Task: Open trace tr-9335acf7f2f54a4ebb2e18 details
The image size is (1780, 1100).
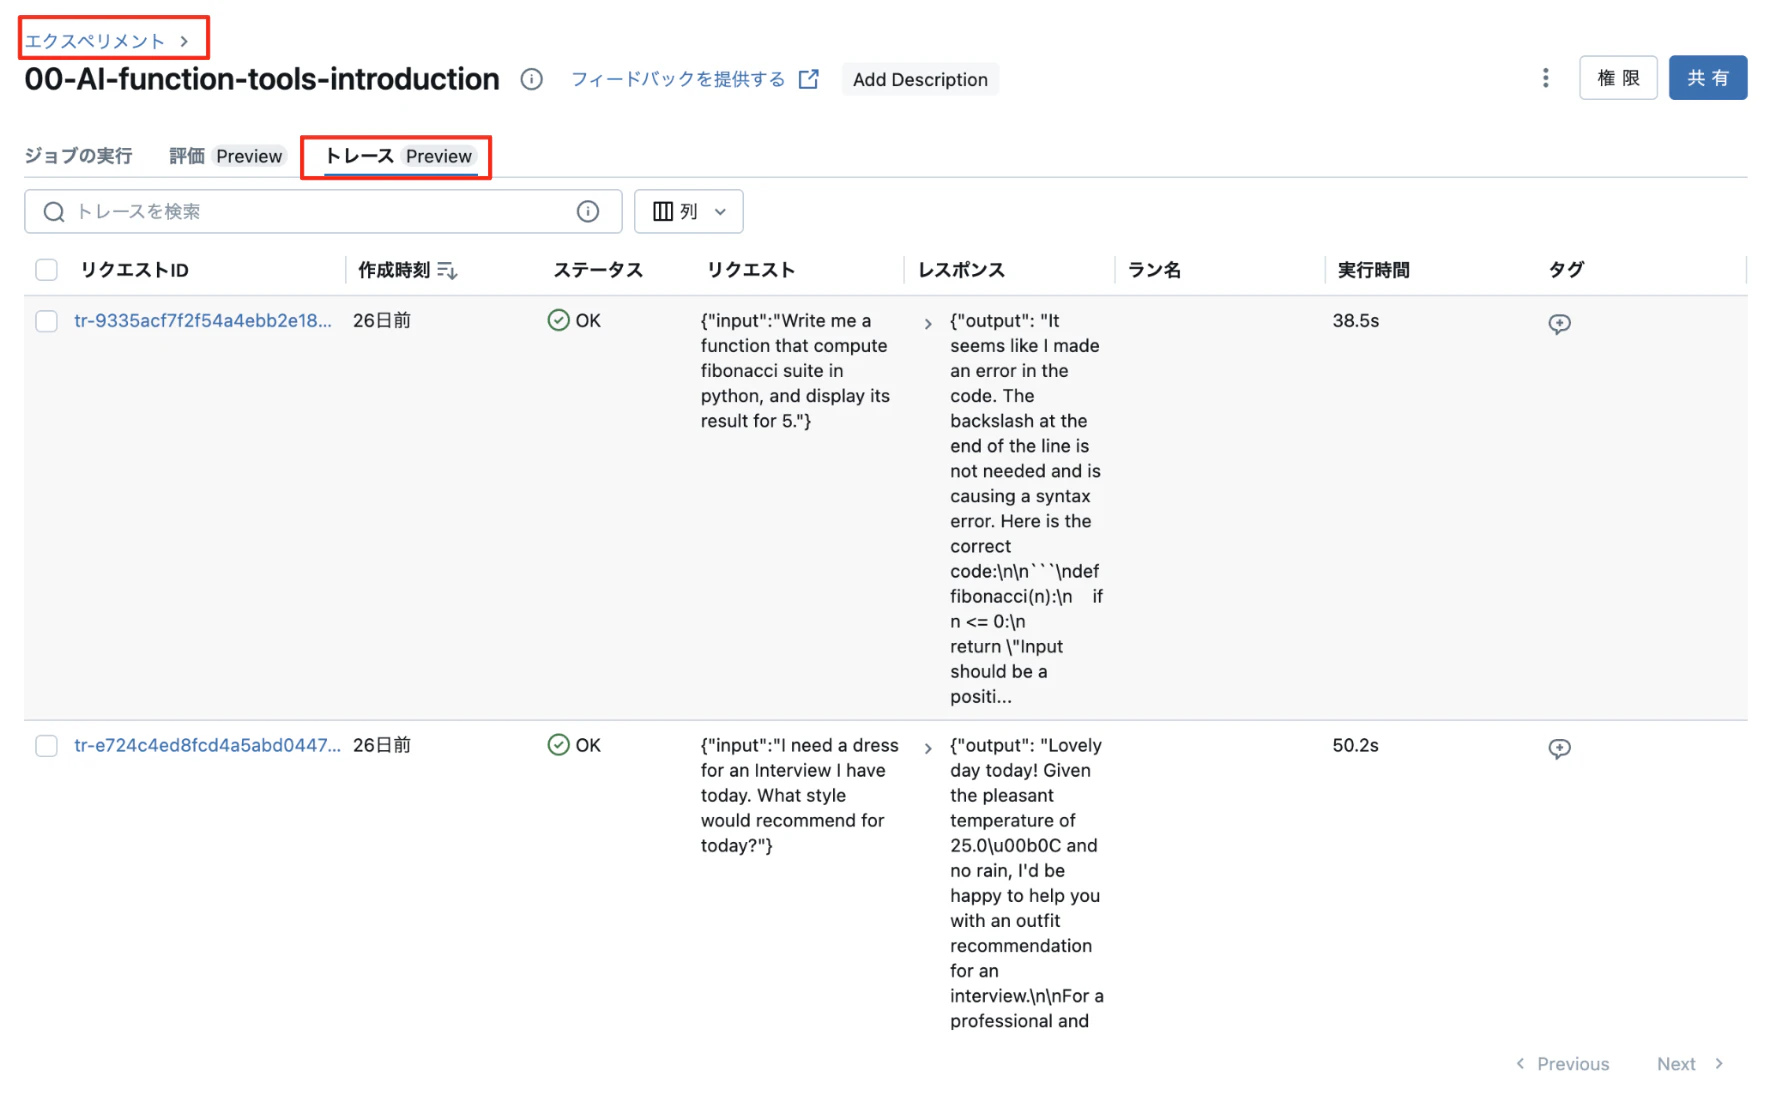Action: [x=203, y=321]
